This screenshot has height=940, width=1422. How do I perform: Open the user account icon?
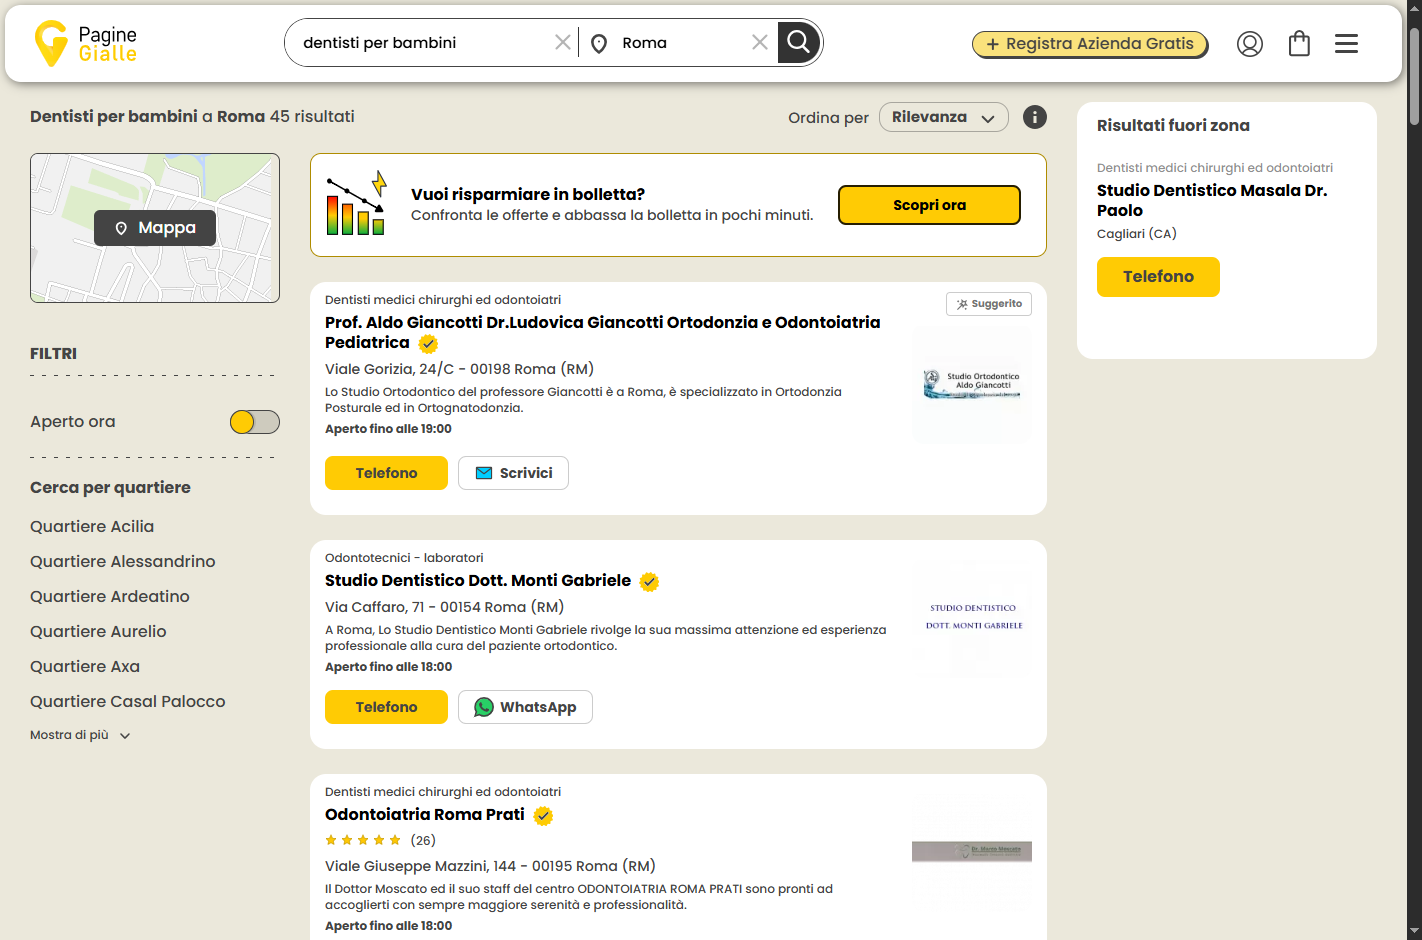pos(1249,43)
